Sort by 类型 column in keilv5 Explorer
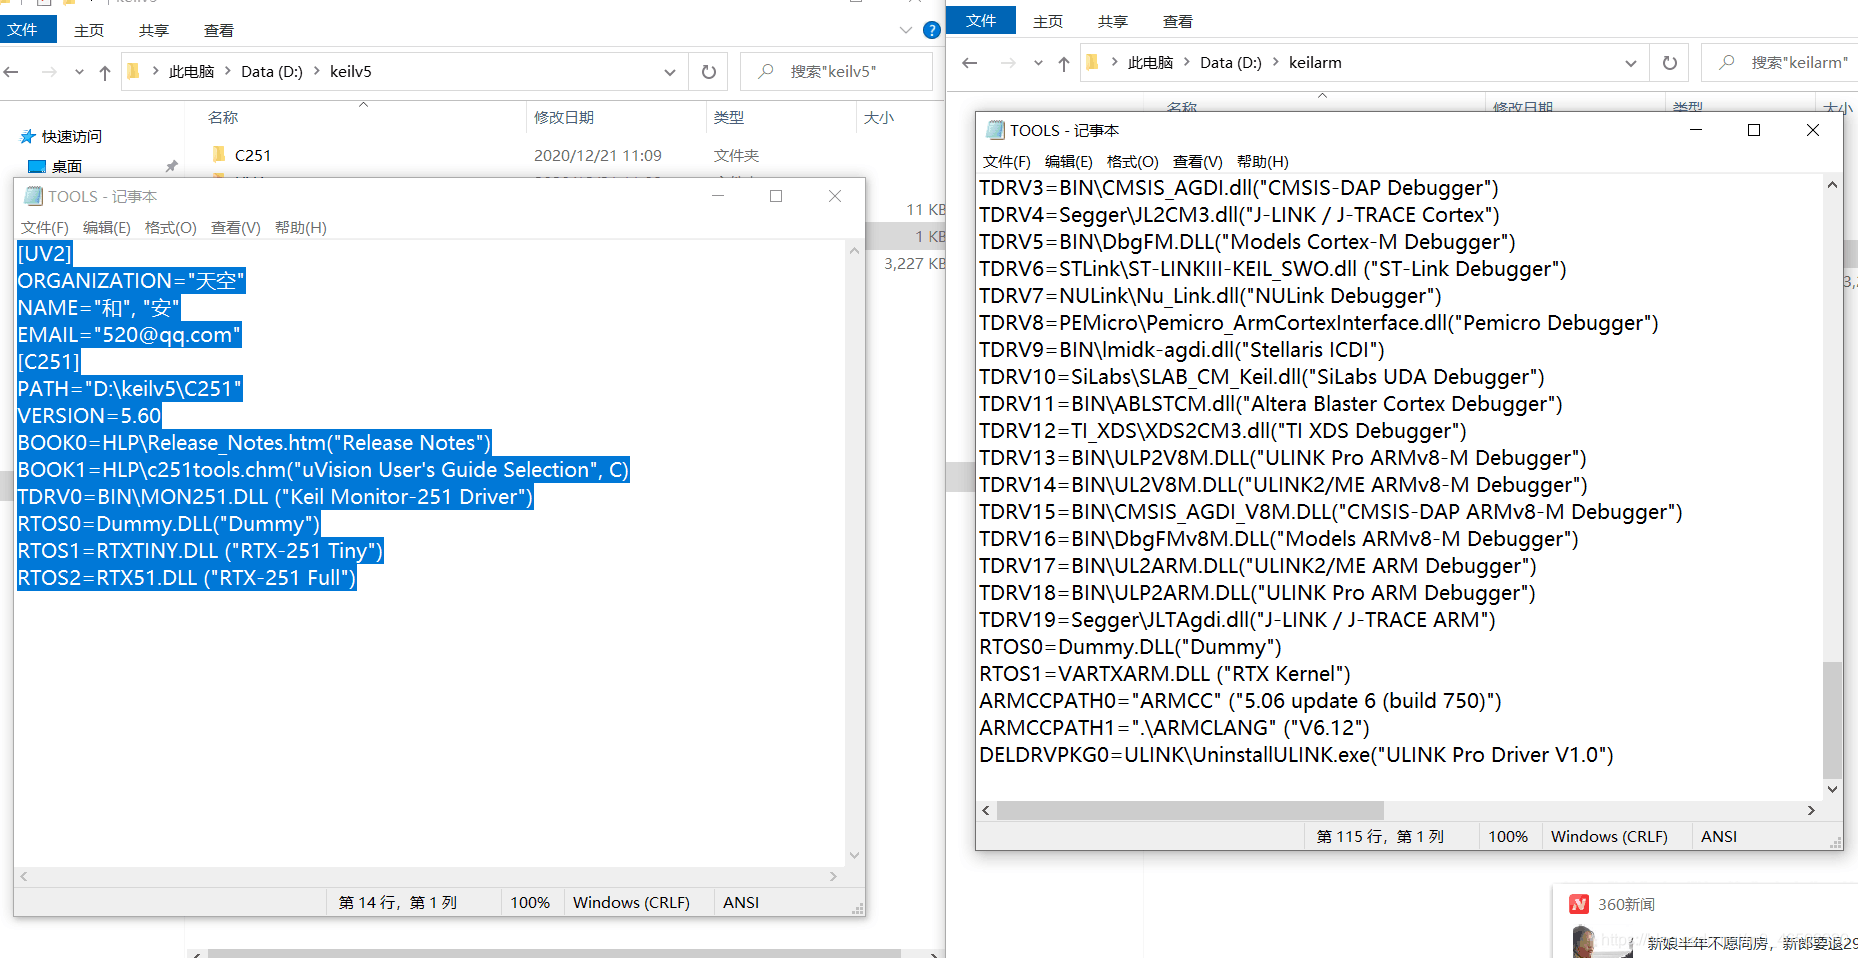The image size is (1858, 958). coord(729,117)
